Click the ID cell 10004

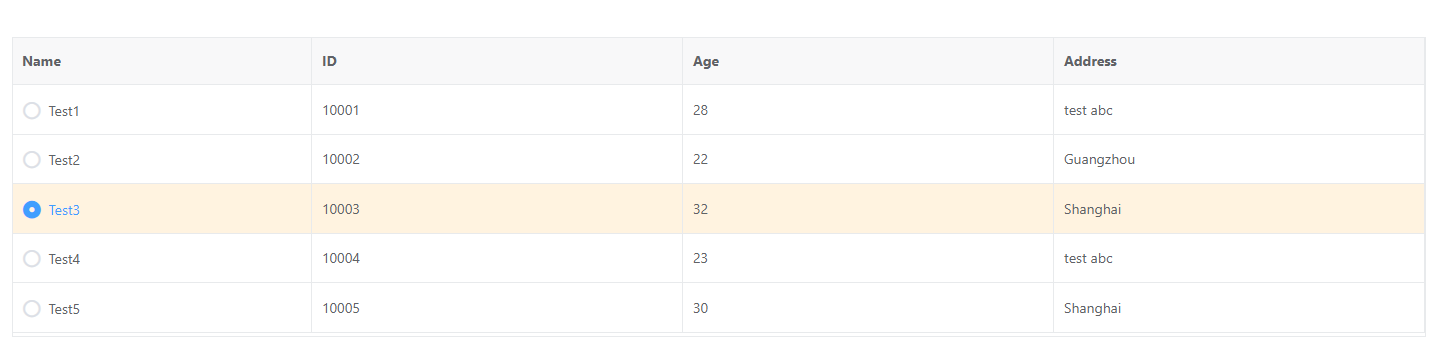(497, 258)
